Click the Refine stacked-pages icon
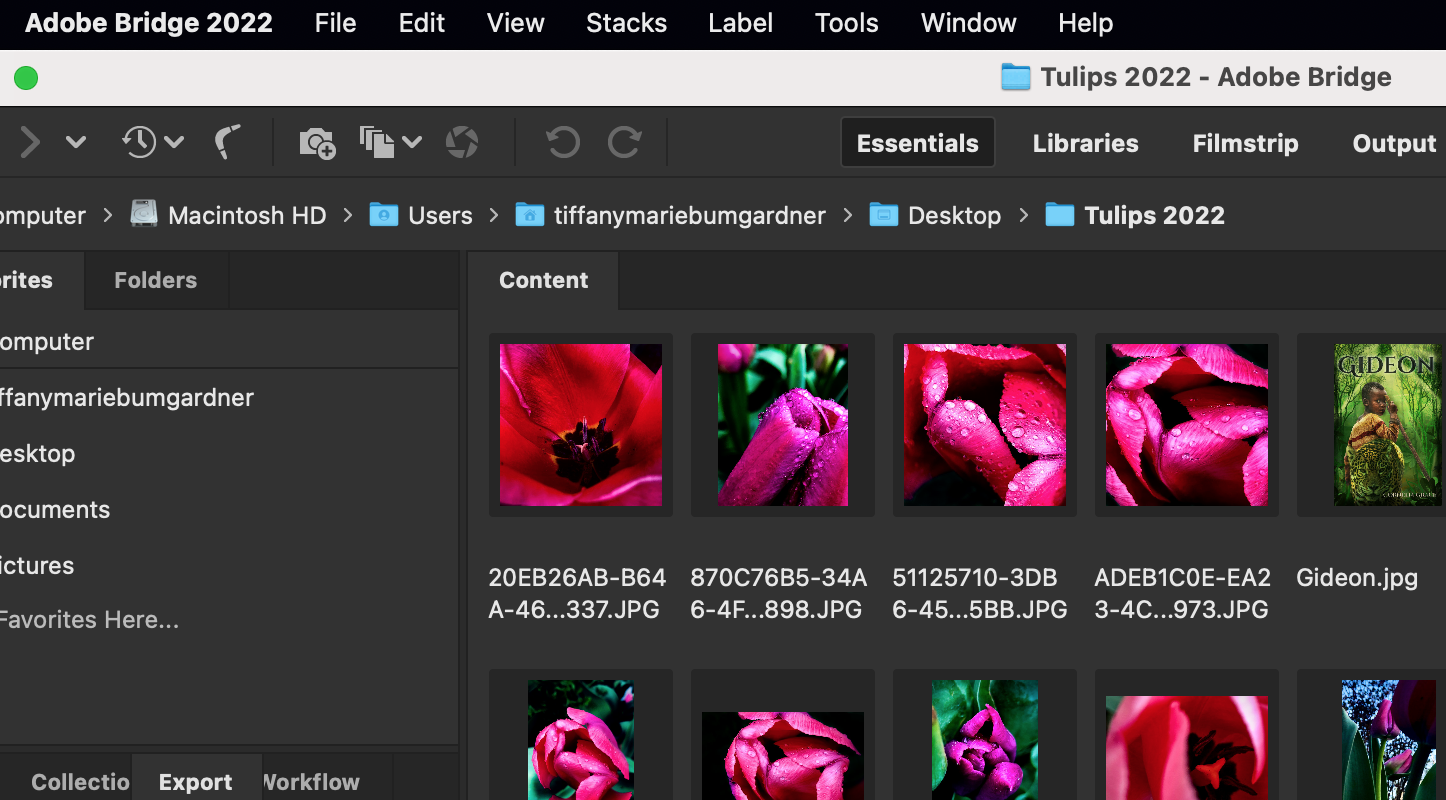The image size is (1446, 800). coord(377,142)
